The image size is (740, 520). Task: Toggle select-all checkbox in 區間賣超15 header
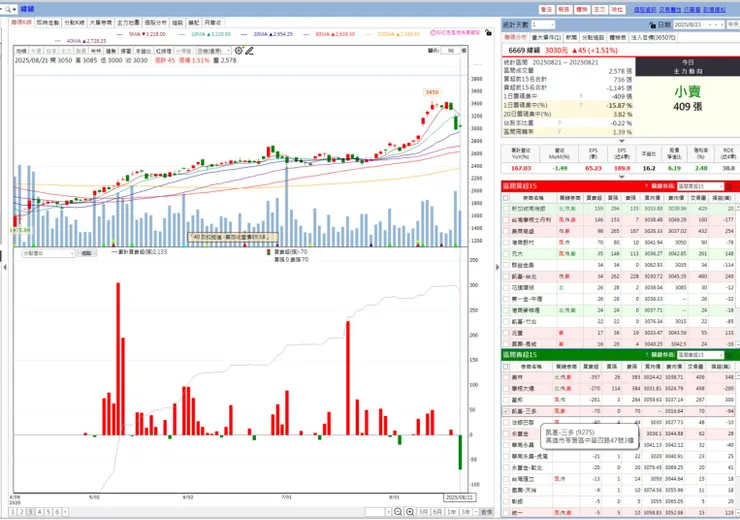pyautogui.click(x=506, y=367)
